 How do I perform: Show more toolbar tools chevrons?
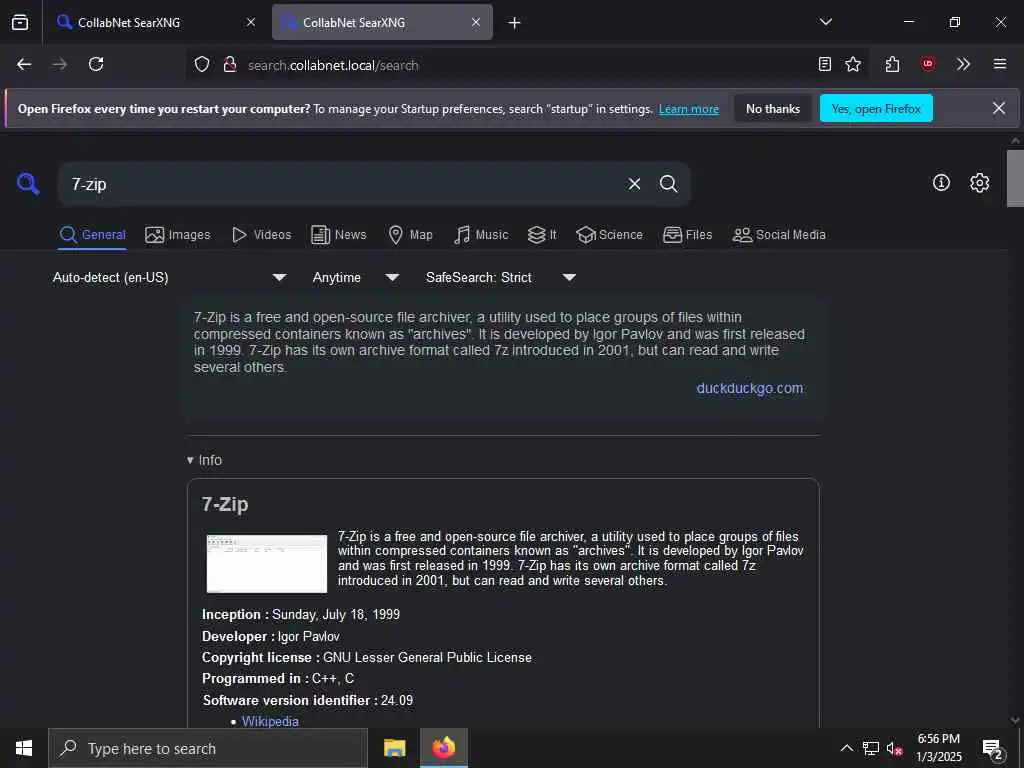[x=963, y=64]
